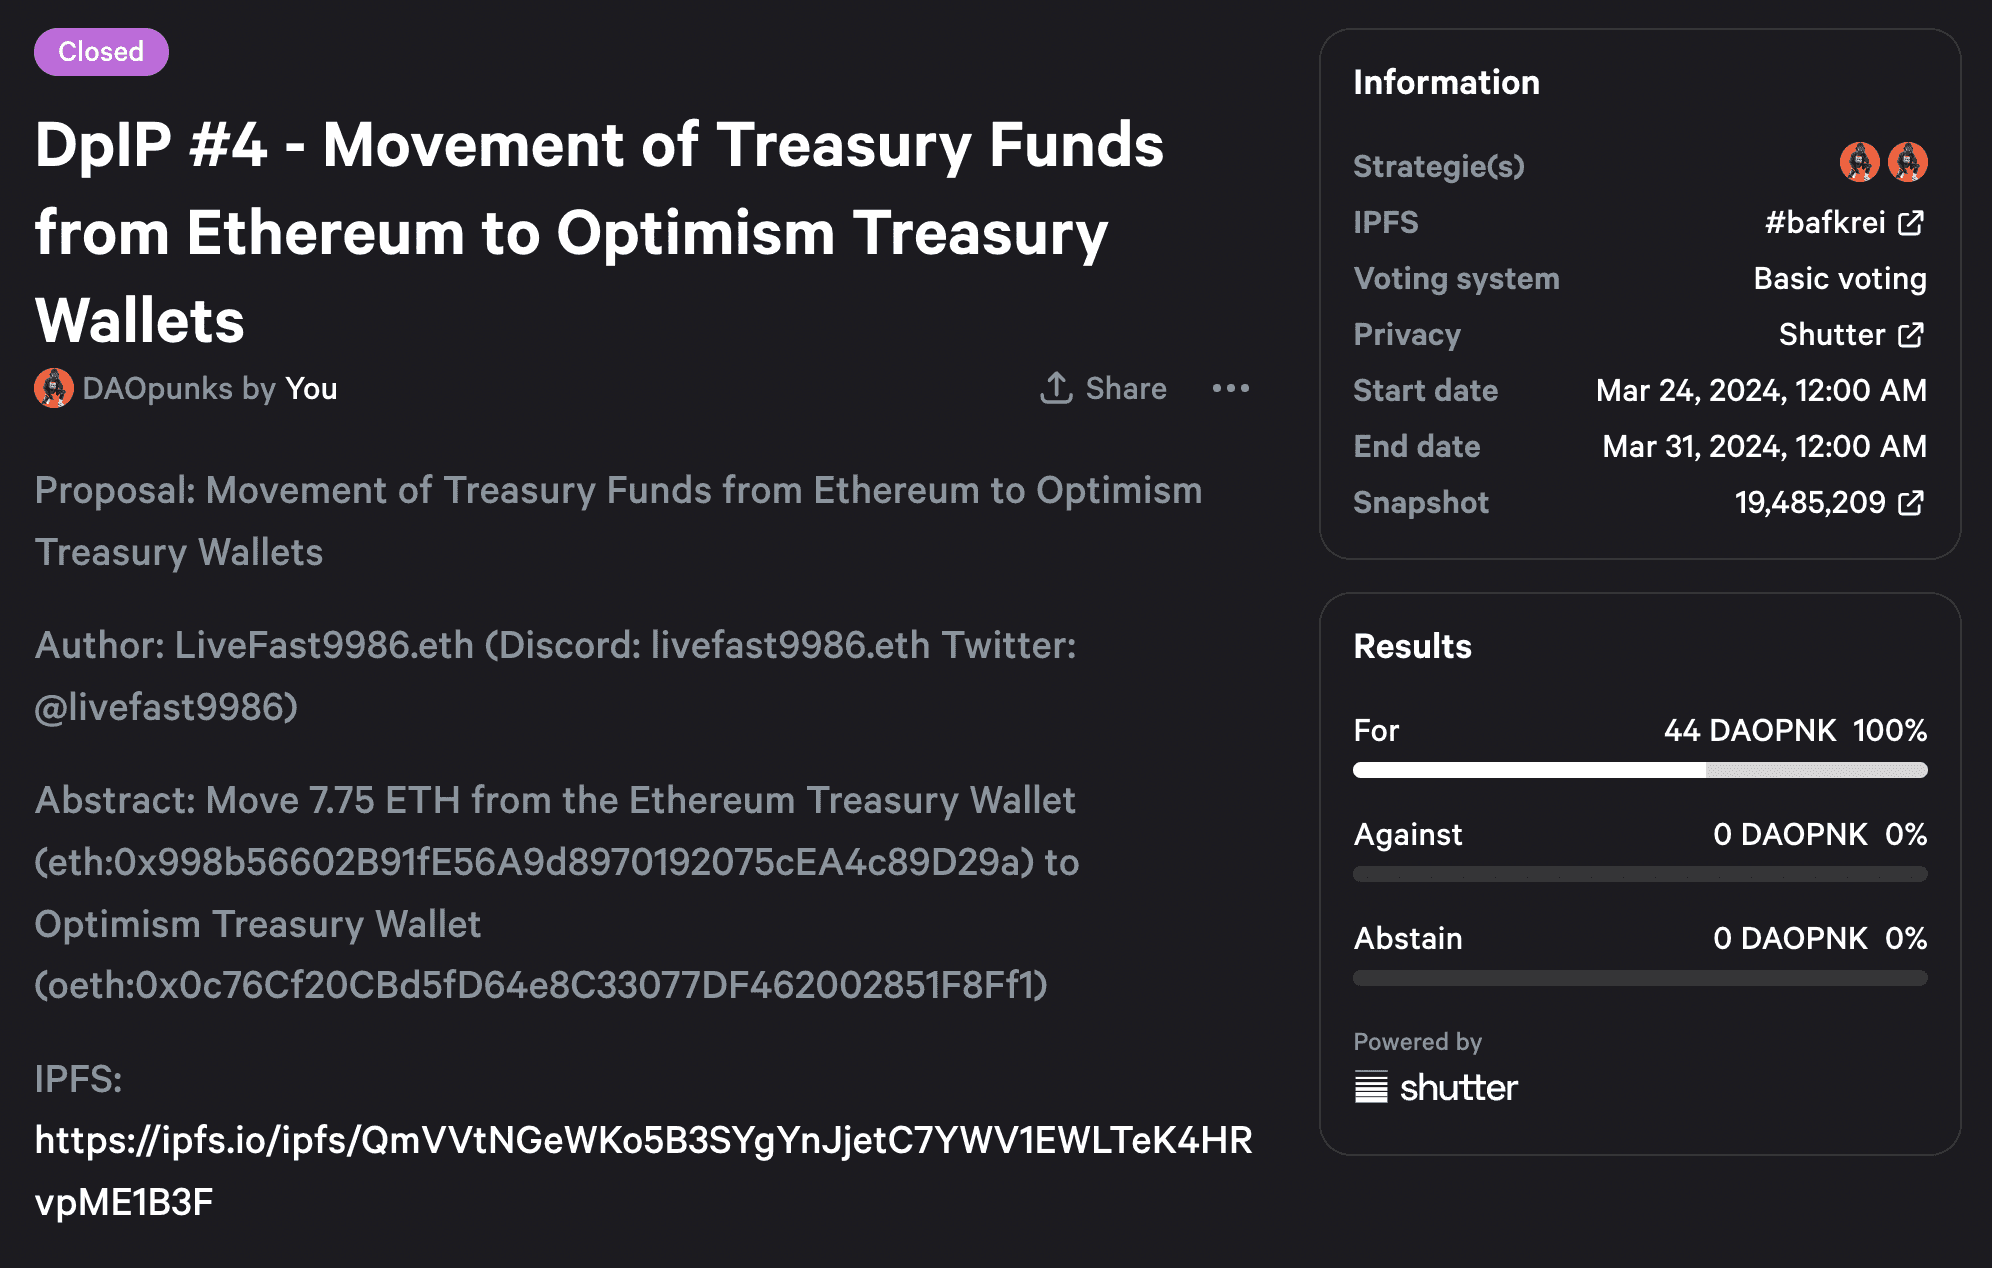This screenshot has width=1992, height=1268.
Task: Click the author name You
Action: tap(311, 388)
